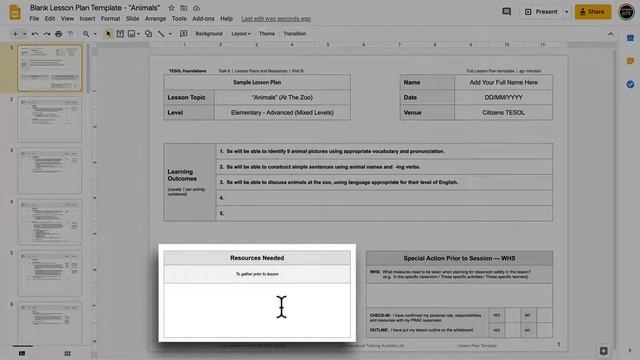Select slide 3 thumbnail

50,171
